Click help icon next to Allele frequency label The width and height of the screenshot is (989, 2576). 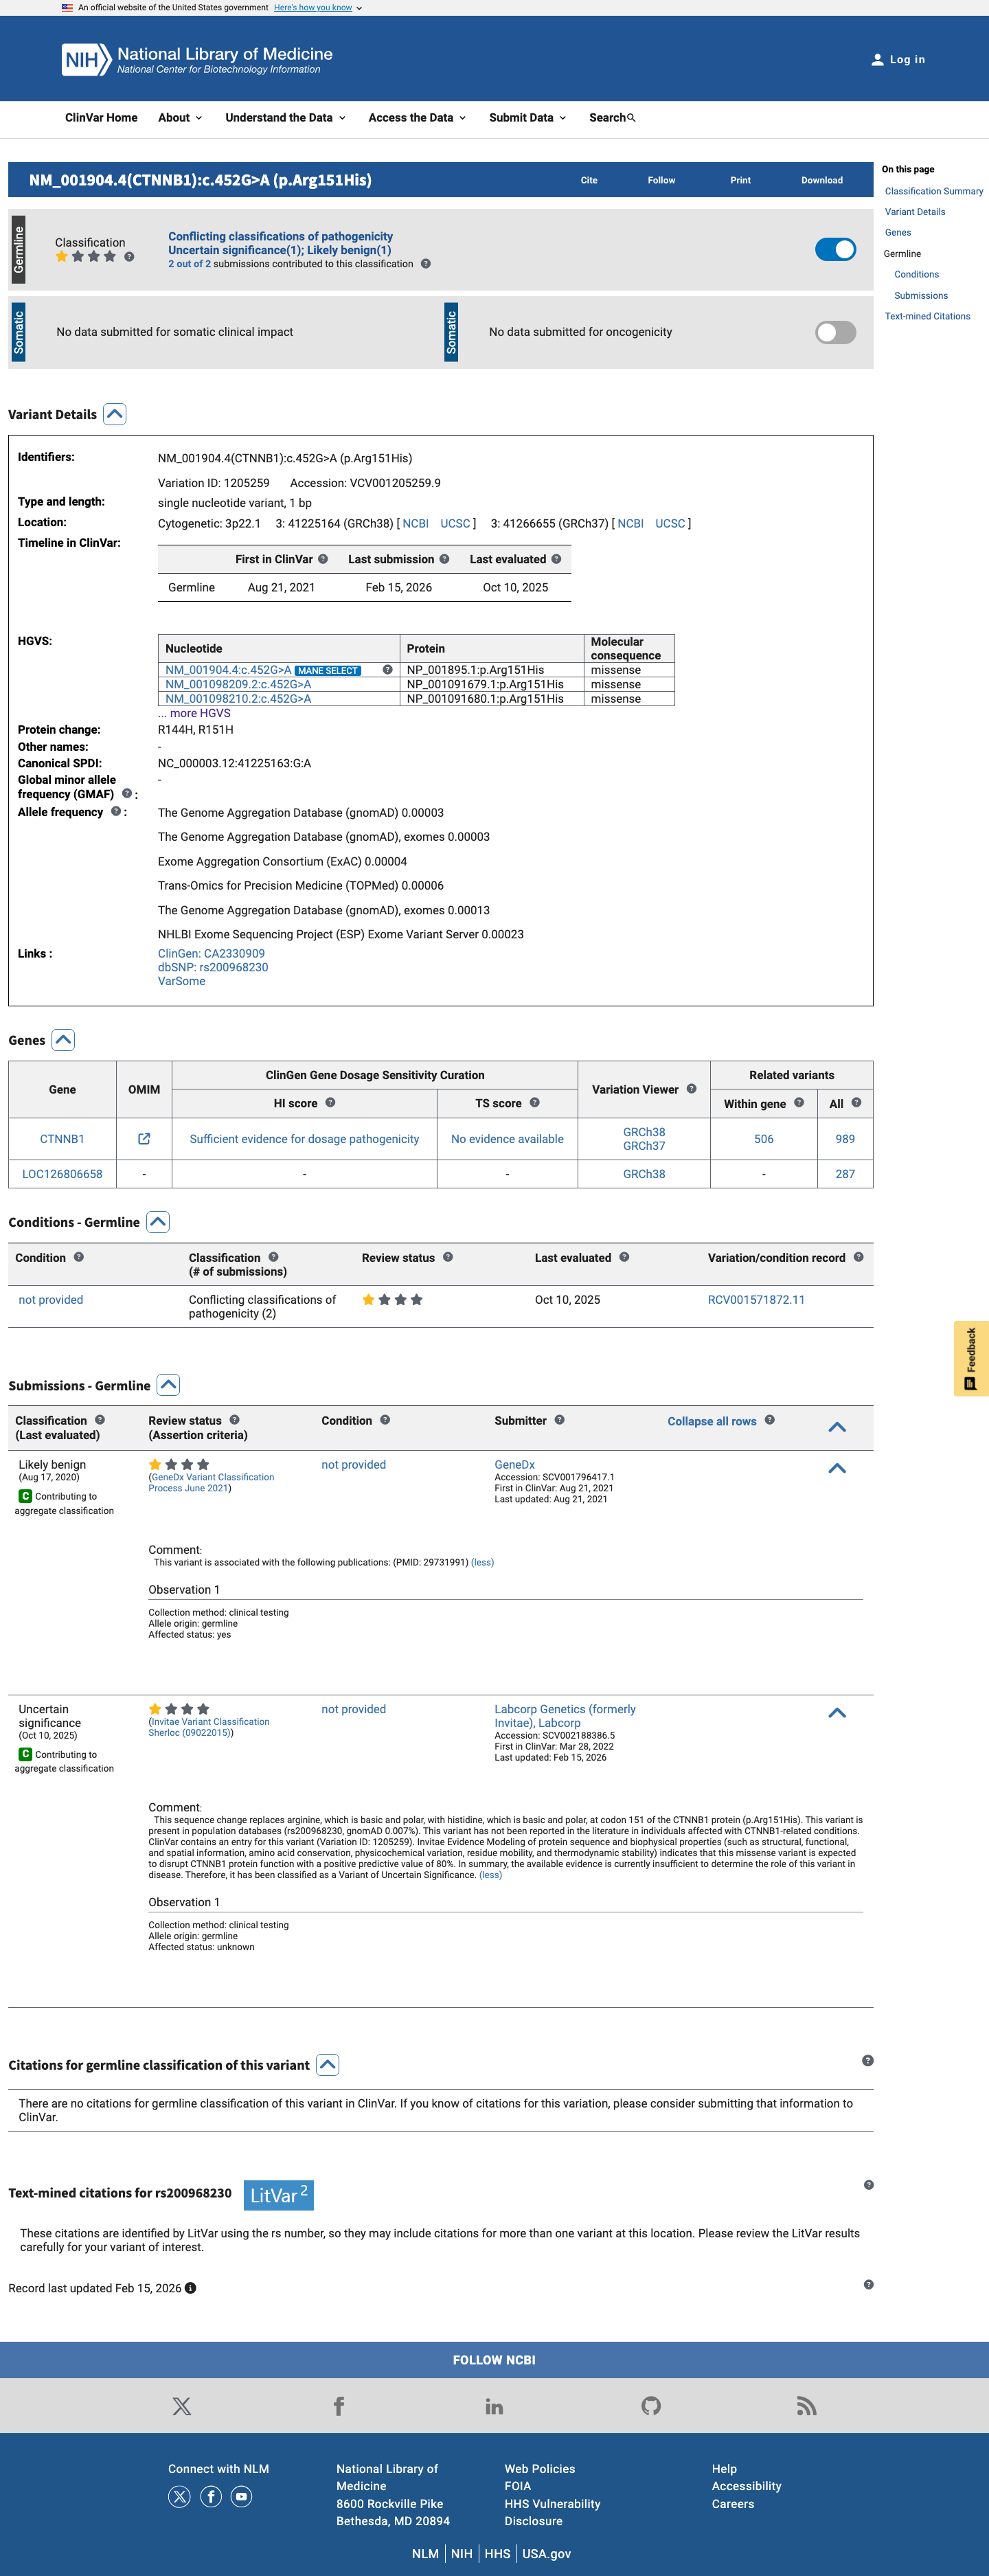[x=116, y=811]
